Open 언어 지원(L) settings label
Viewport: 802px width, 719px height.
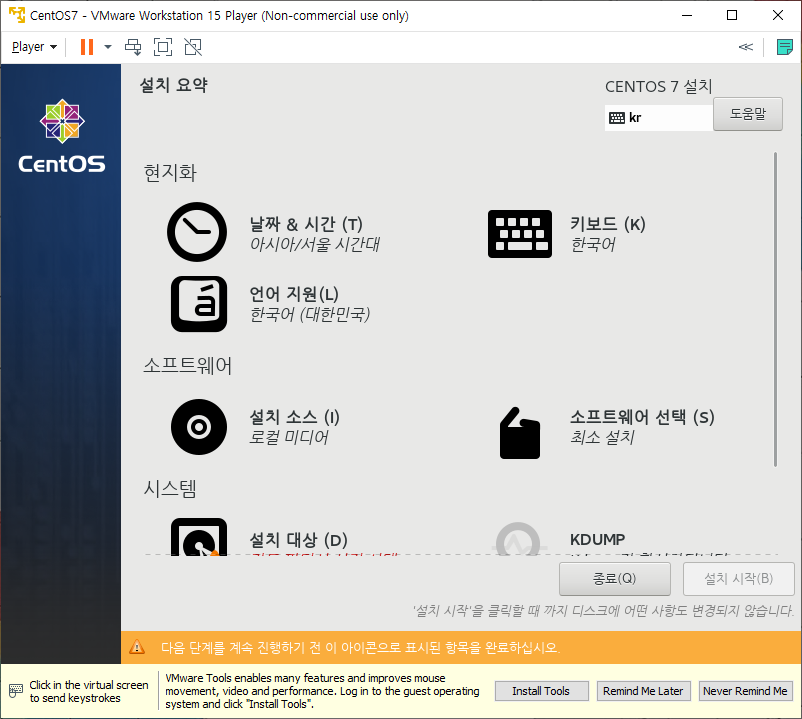(x=294, y=294)
